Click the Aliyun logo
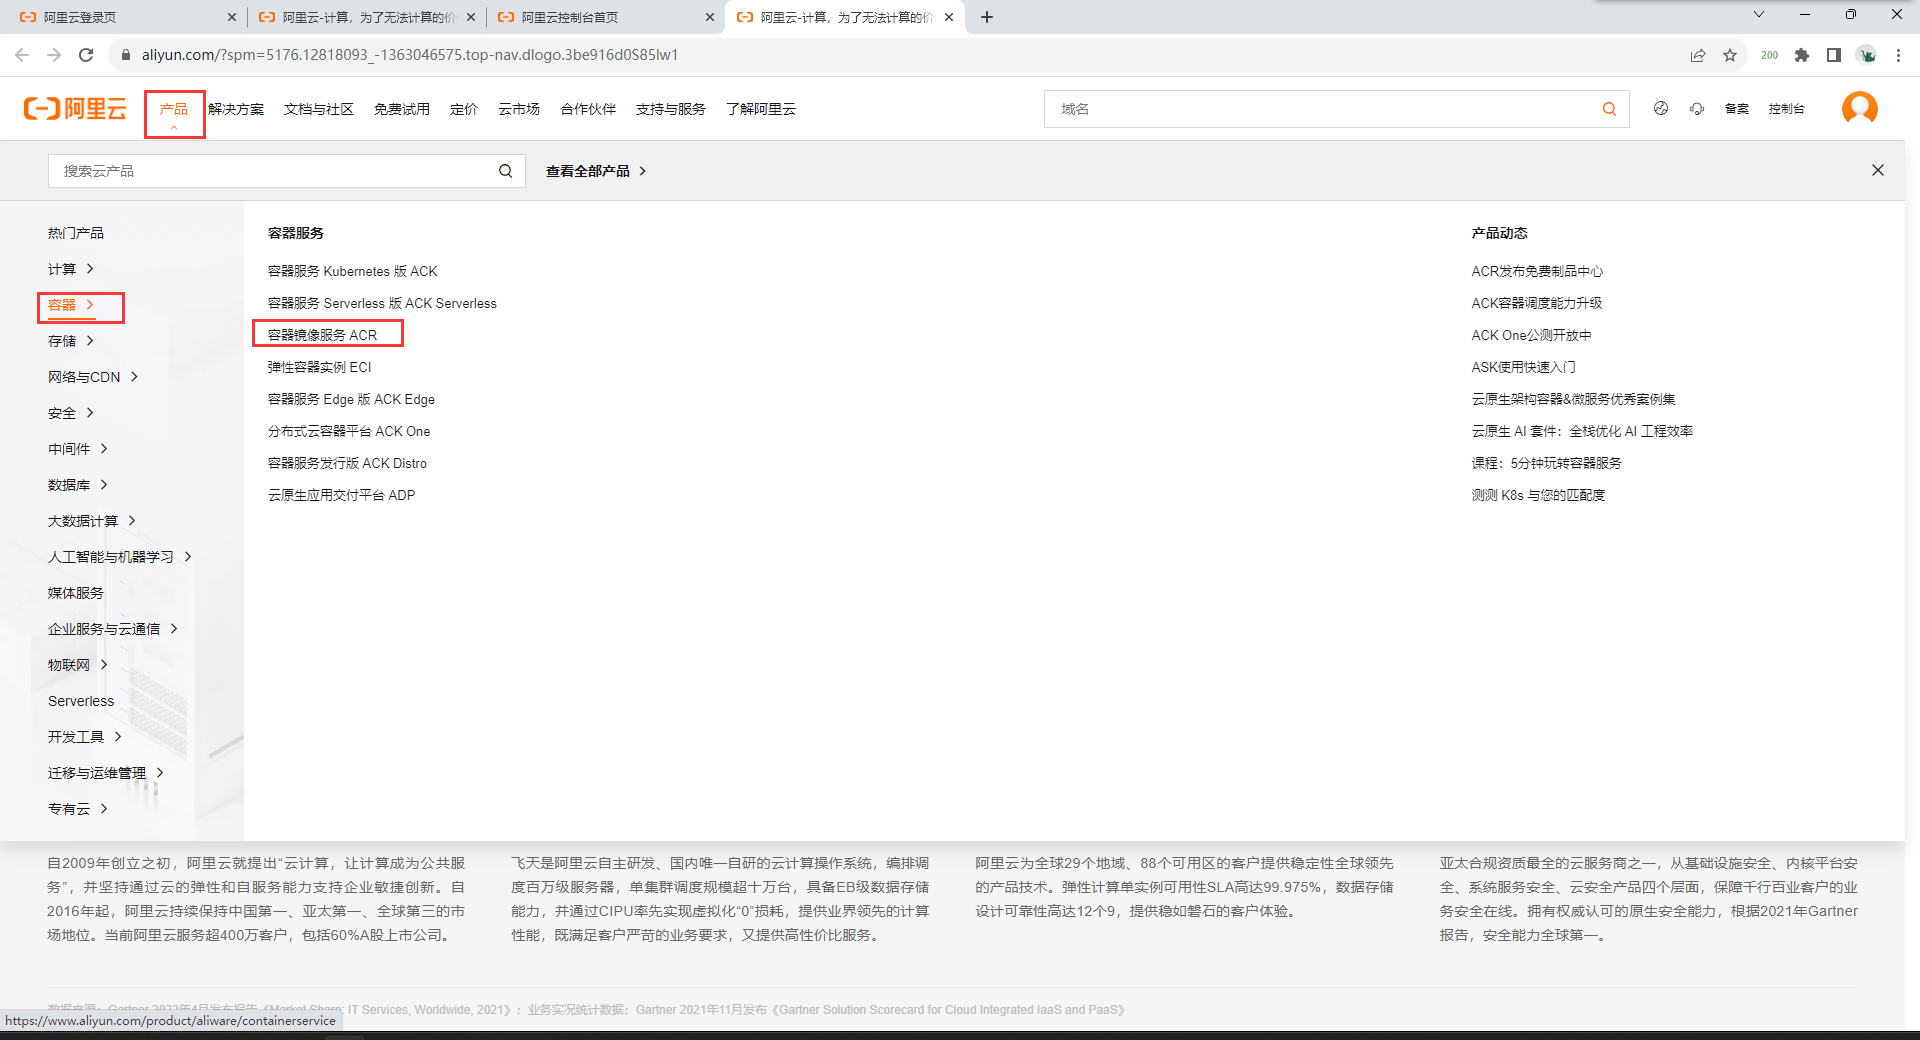This screenshot has width=1920, height=1040. [75, 109]
